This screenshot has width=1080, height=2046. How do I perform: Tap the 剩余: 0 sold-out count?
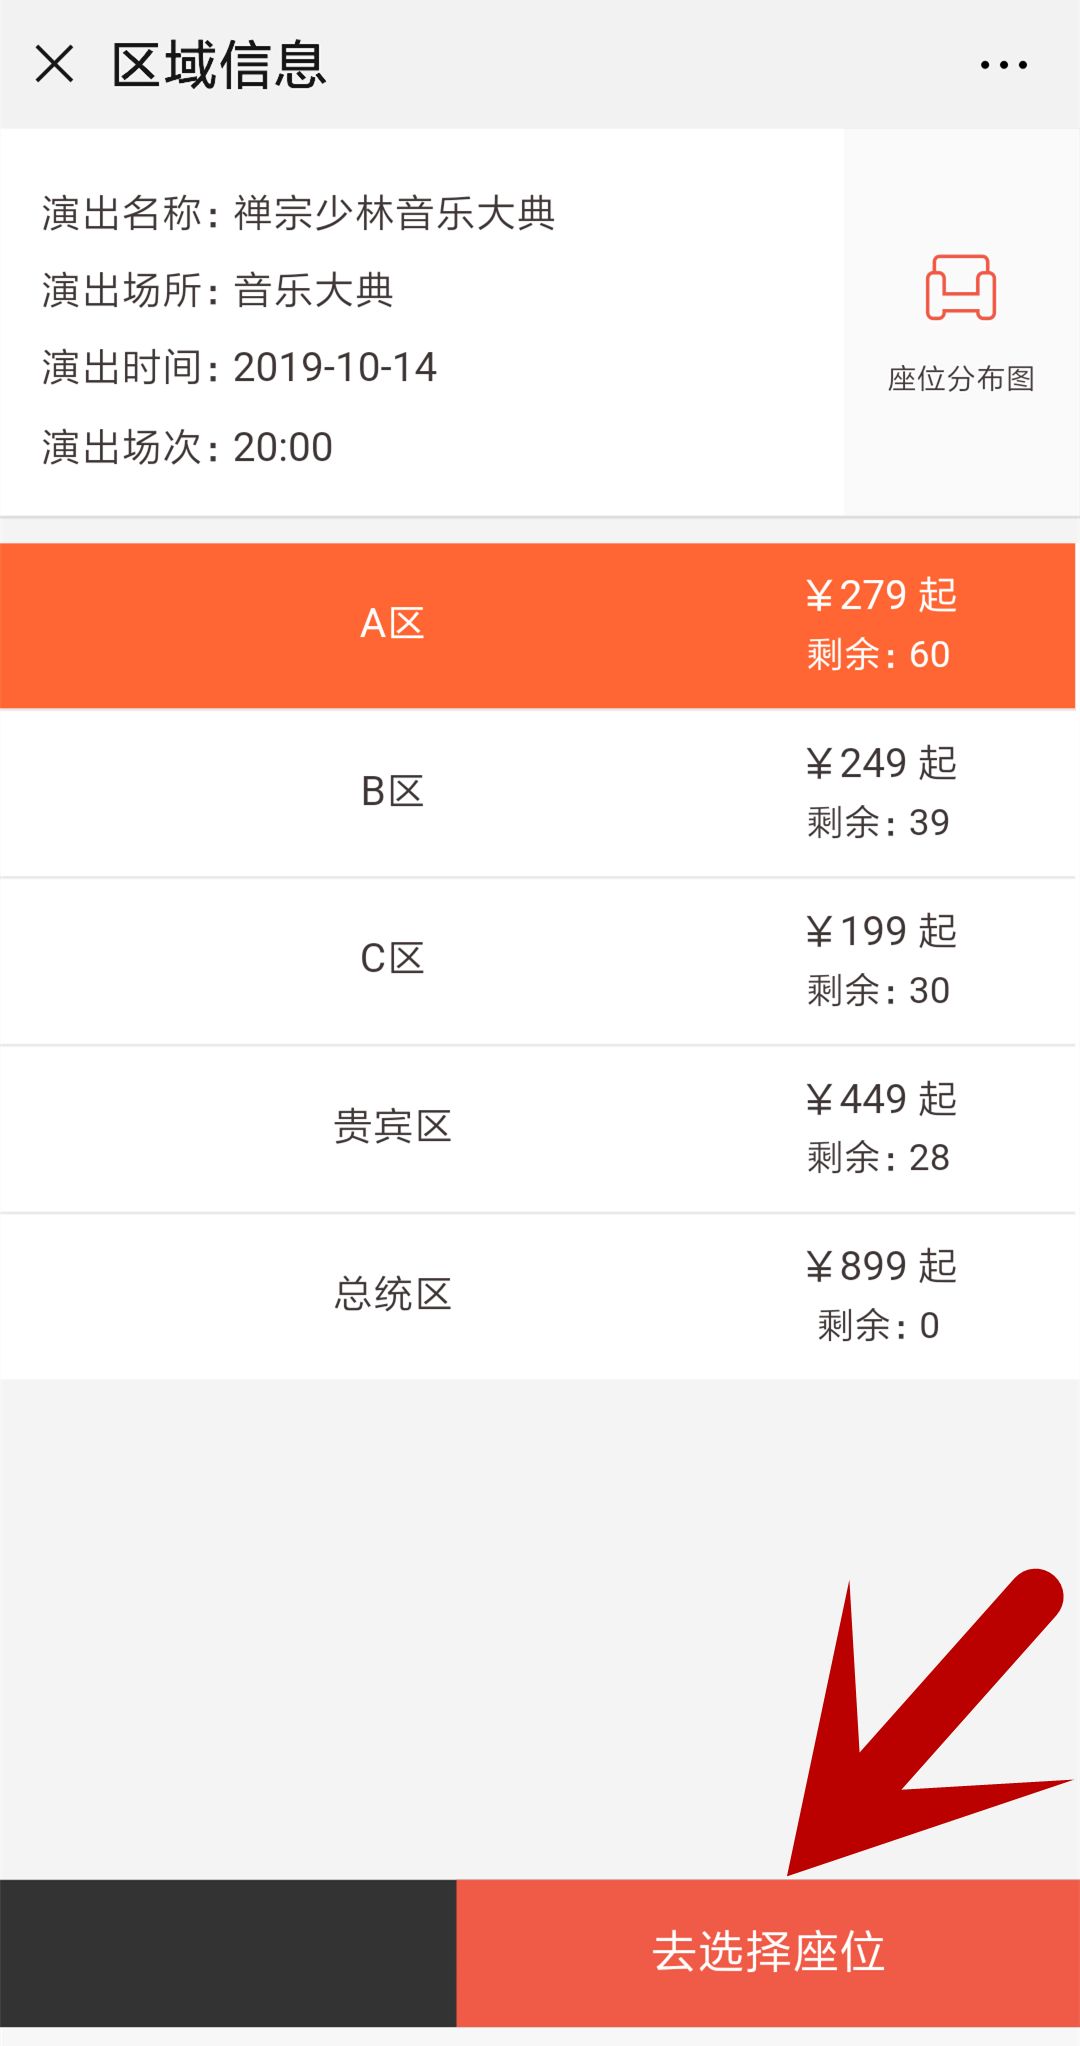(878, 1326)
